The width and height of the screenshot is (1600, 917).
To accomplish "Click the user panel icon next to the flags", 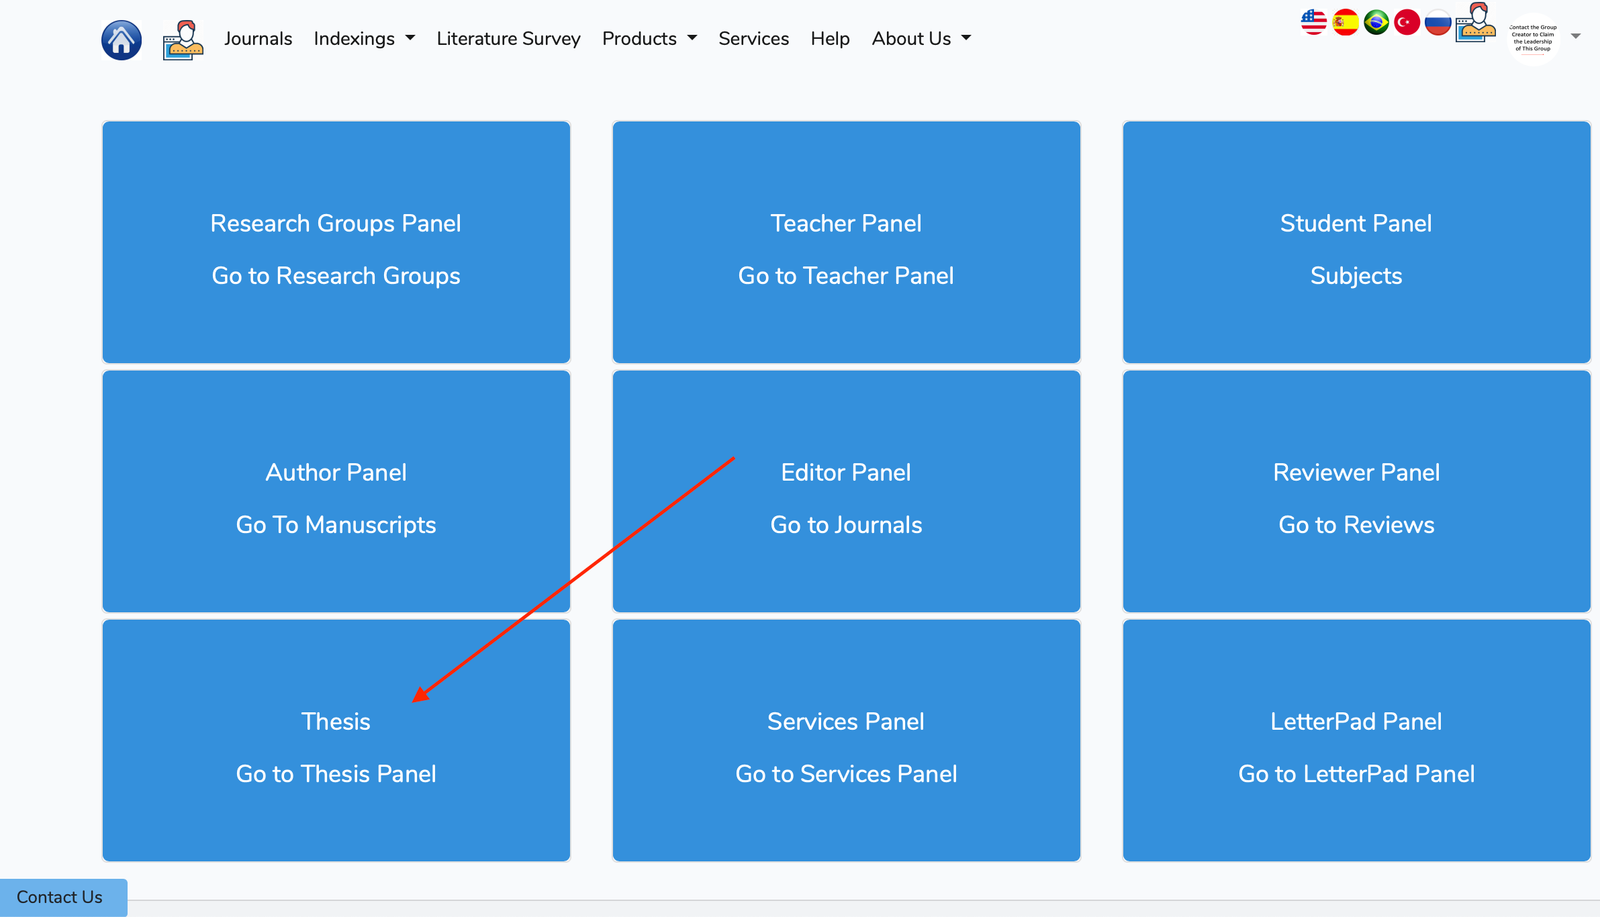I will coord(1476,22).
